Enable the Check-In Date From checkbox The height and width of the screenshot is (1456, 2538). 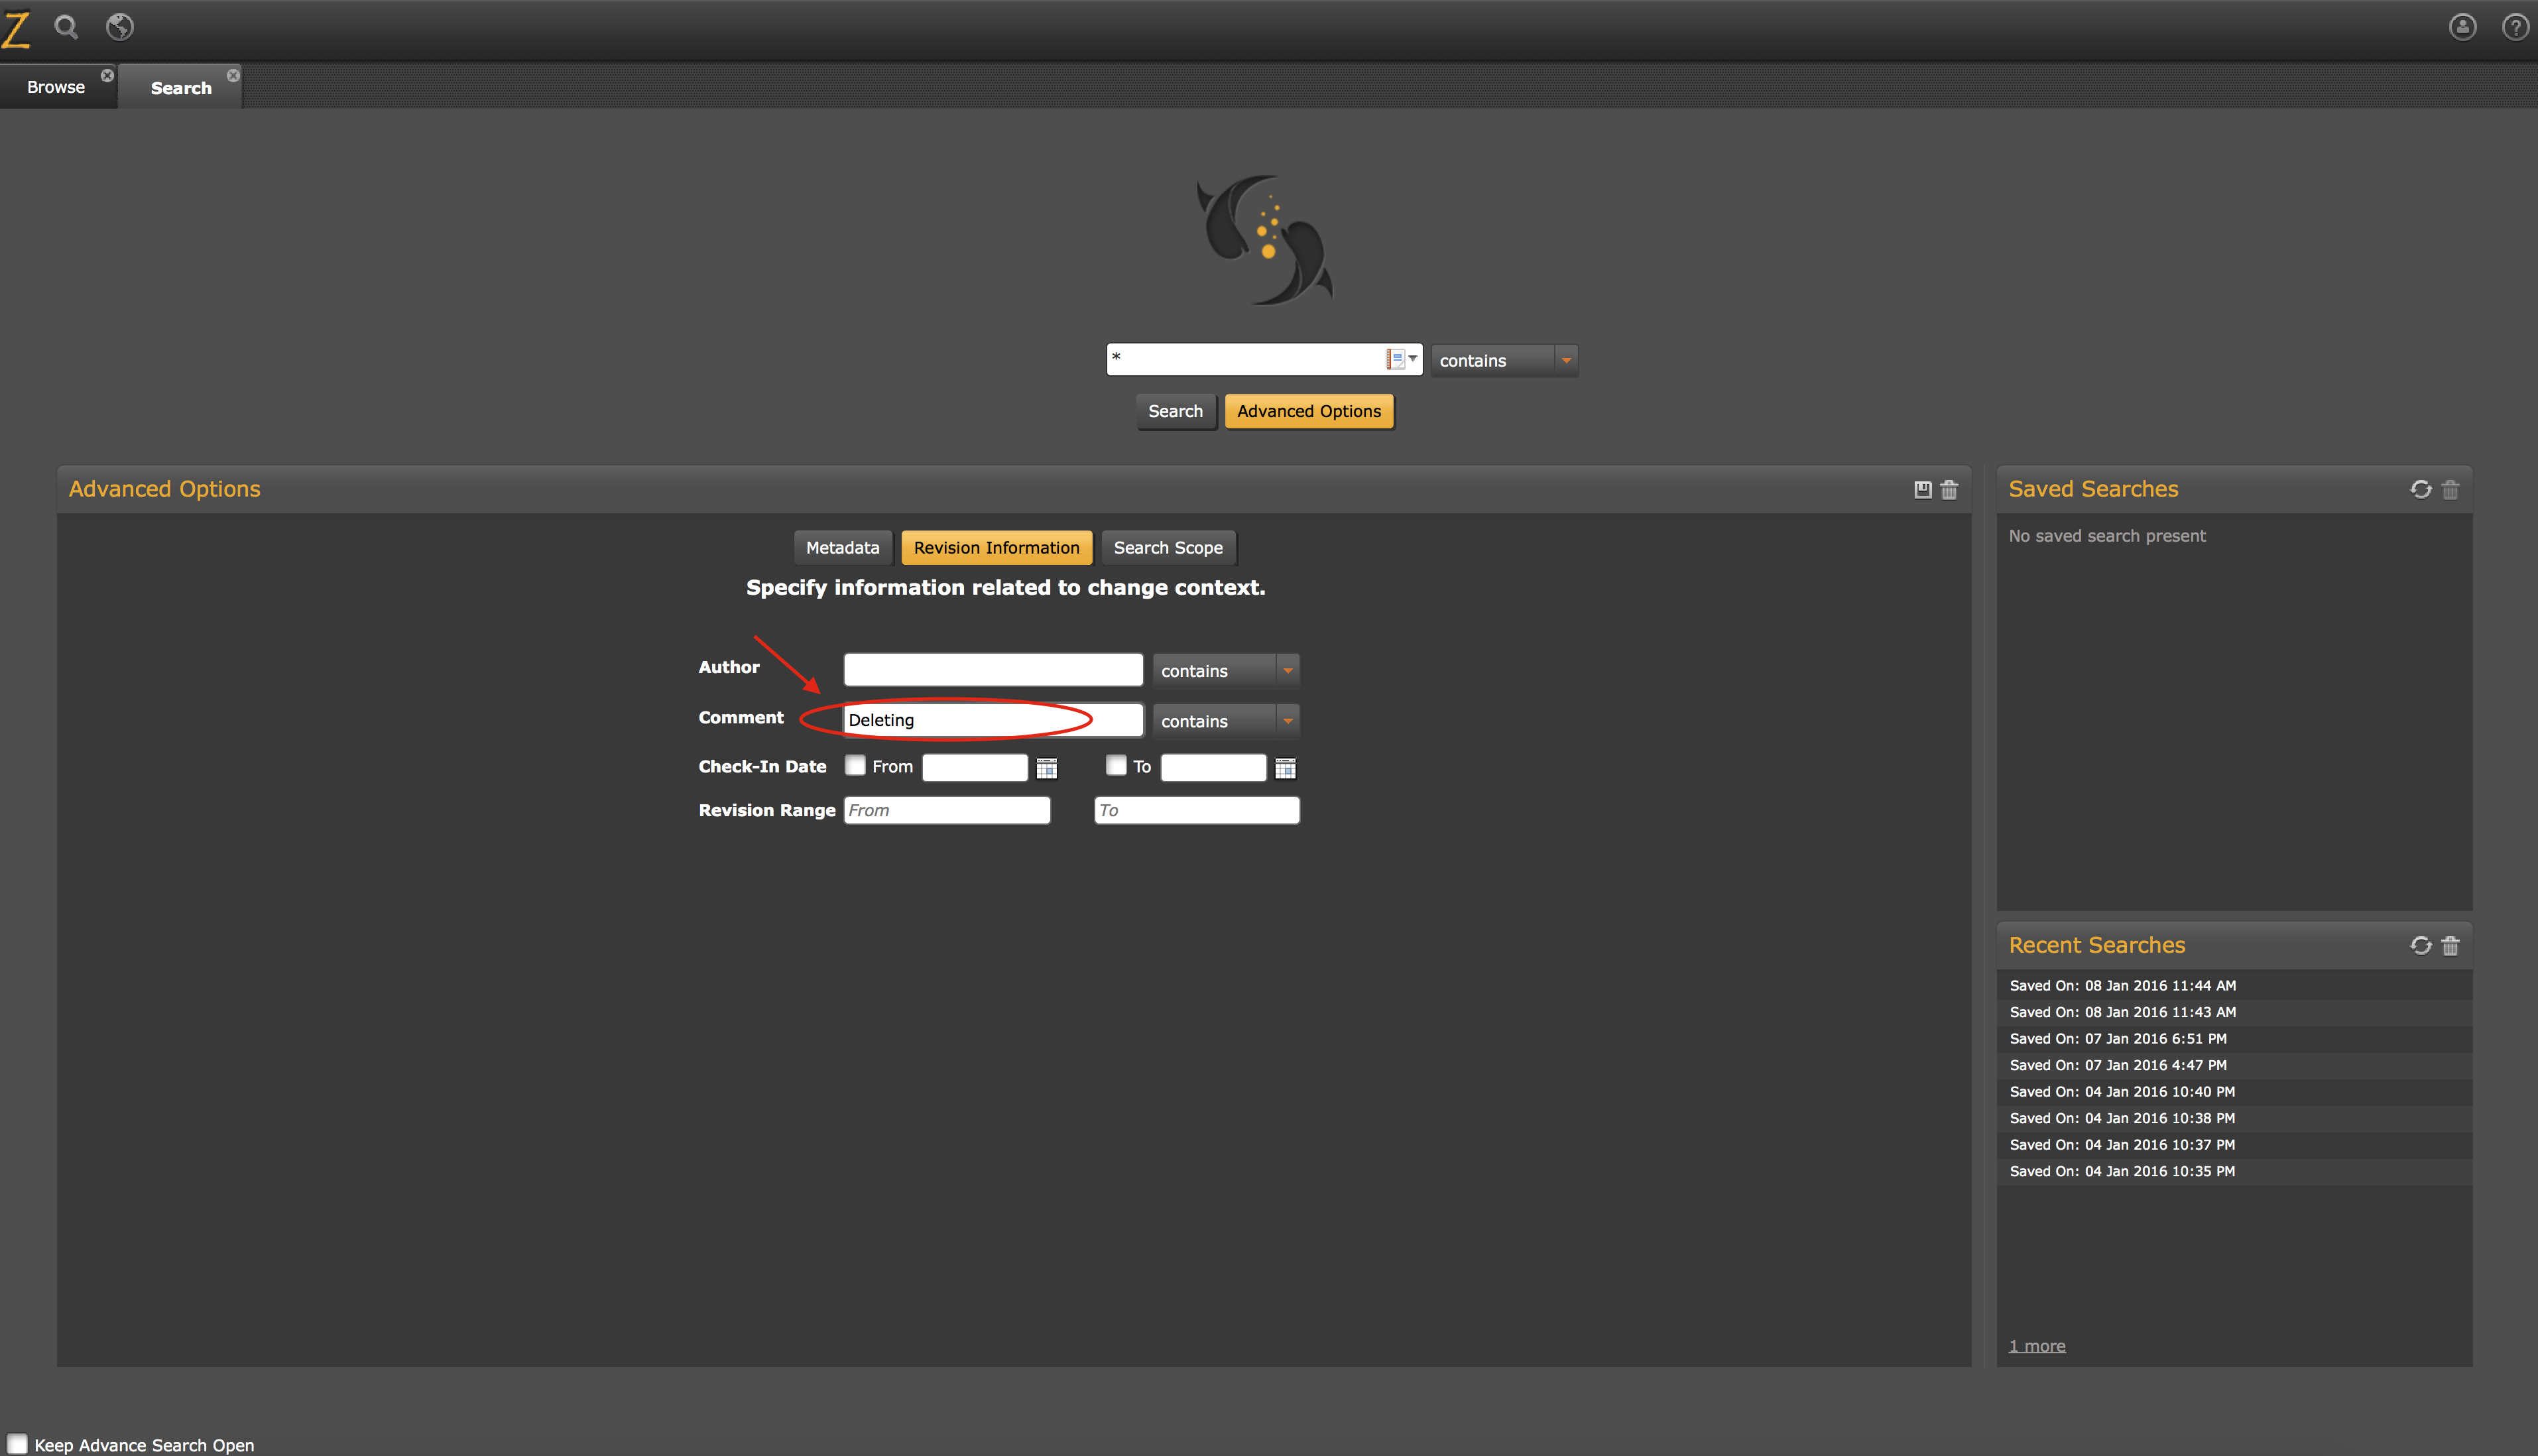click(x=854, y=765)
